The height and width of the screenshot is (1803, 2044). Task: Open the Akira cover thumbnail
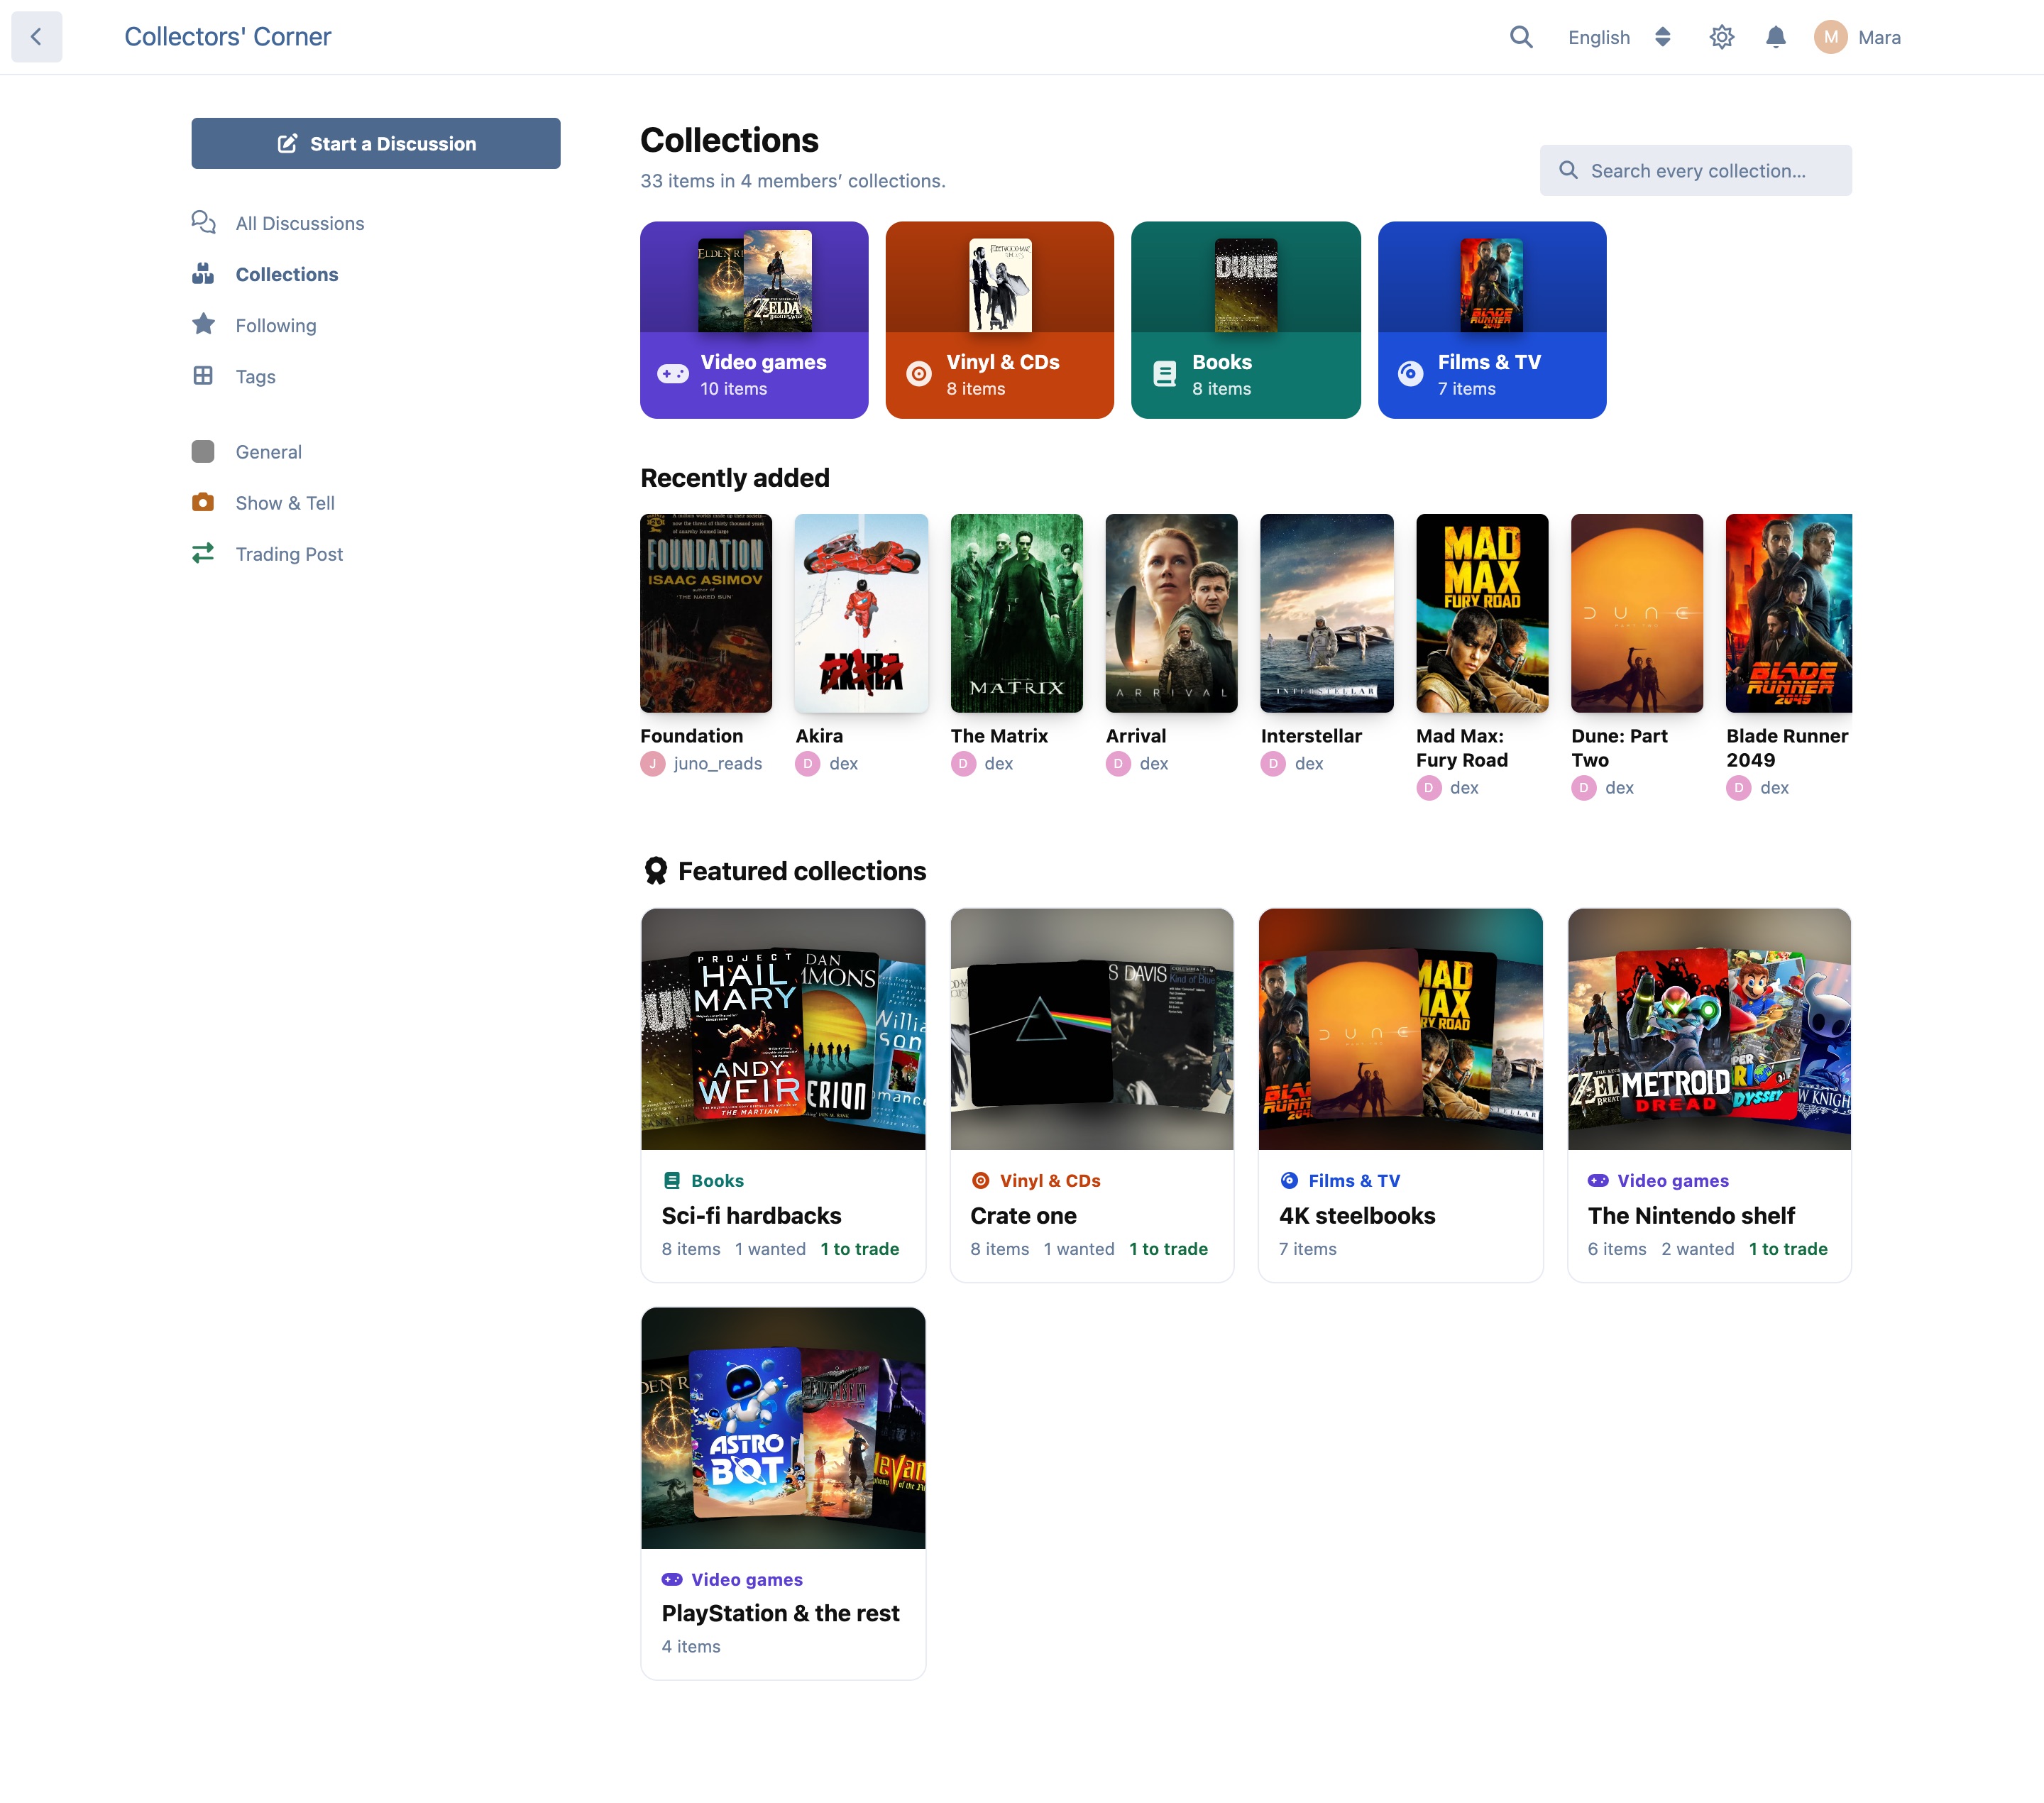[x=861, y=613]
